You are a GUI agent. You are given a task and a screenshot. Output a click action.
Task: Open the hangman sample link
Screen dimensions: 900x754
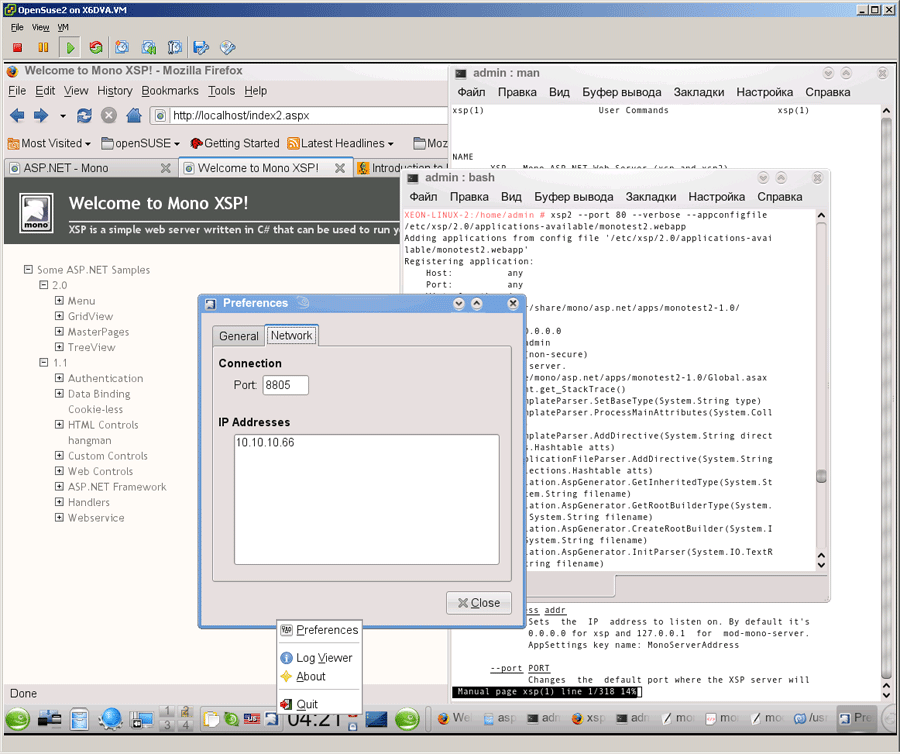coord(90,440)
